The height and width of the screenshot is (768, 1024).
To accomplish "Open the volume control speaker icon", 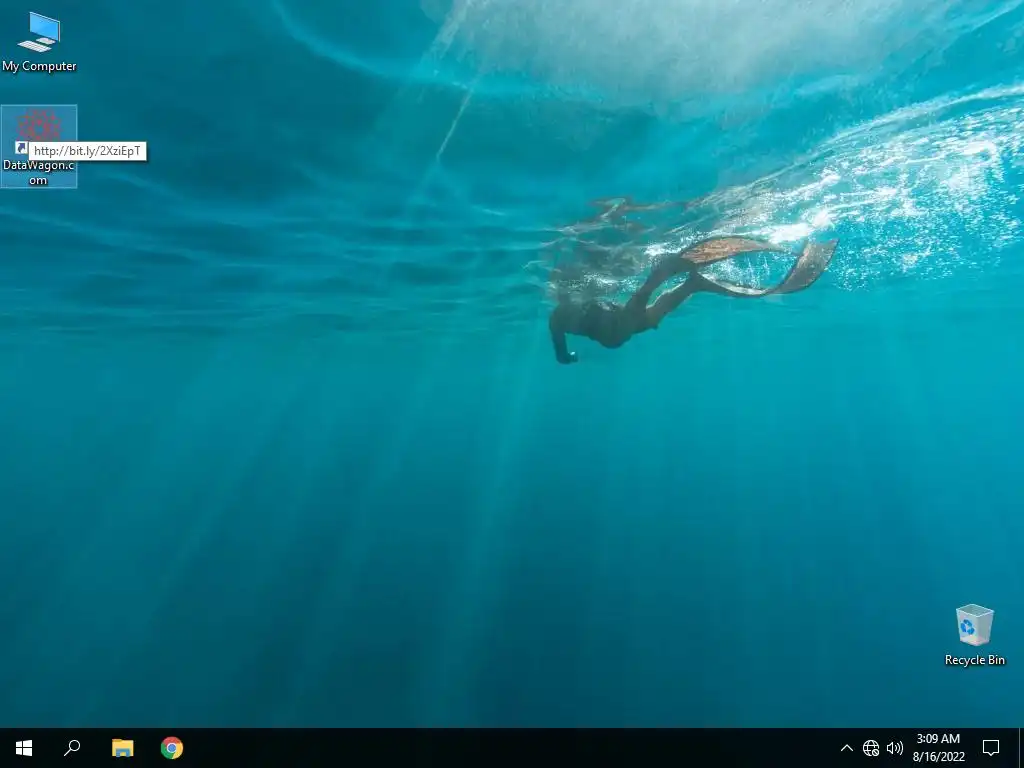I will [x=895, y=748].
